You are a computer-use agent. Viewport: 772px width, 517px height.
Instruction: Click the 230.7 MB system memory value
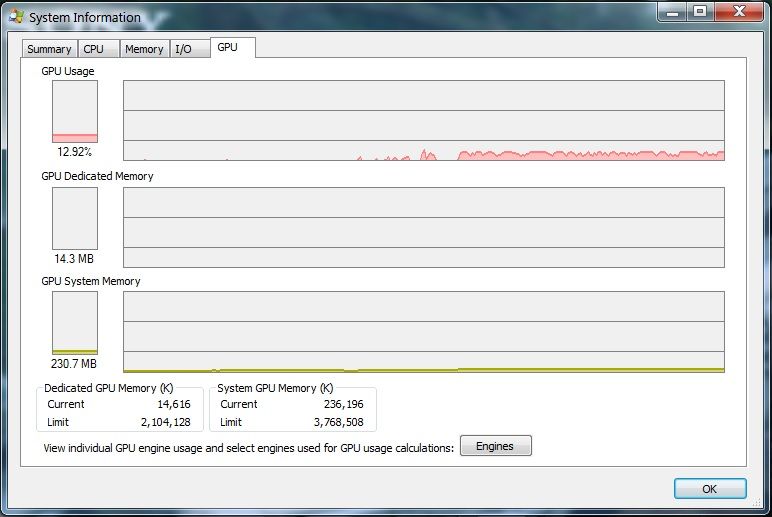pos(74,364)
